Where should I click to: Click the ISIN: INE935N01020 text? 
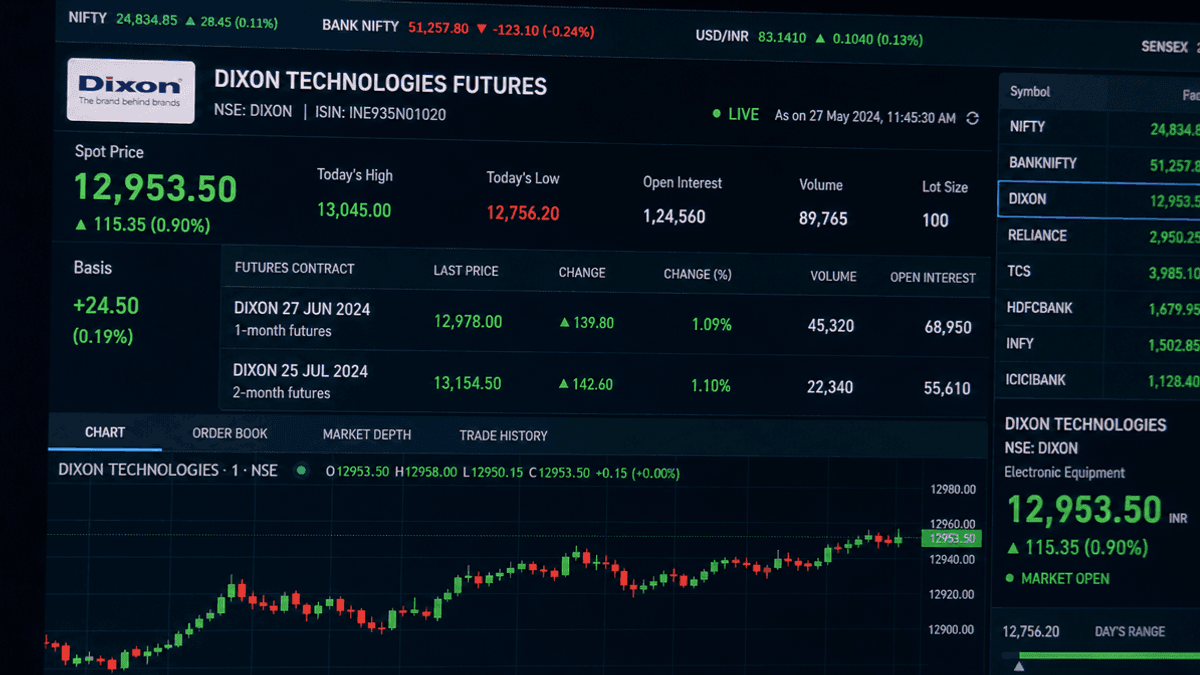[380, 113]
